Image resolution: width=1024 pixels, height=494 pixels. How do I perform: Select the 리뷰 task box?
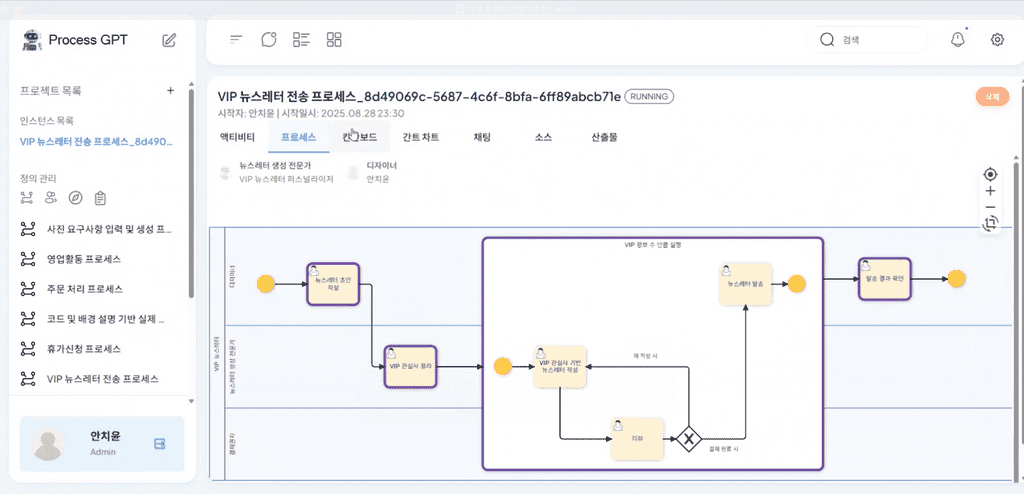tap(637, 438)
